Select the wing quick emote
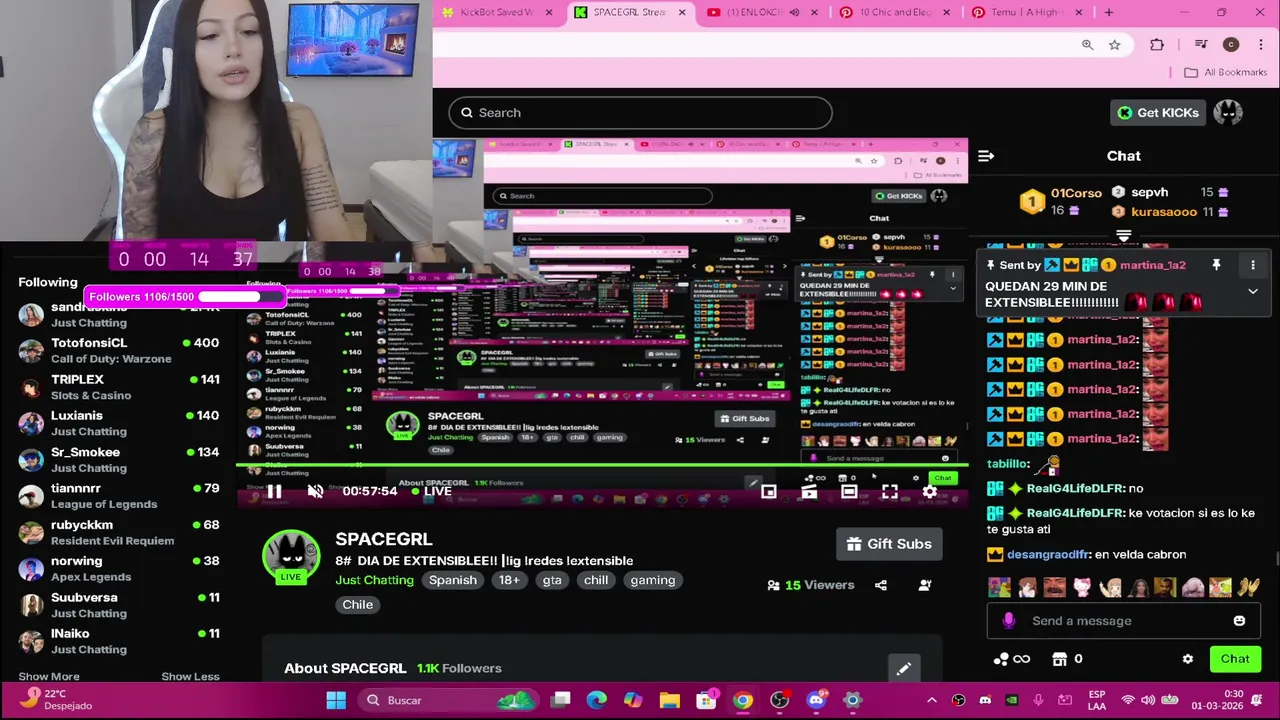The width and height of the screenshot is (1280, 720). (x=1247, y=587)
